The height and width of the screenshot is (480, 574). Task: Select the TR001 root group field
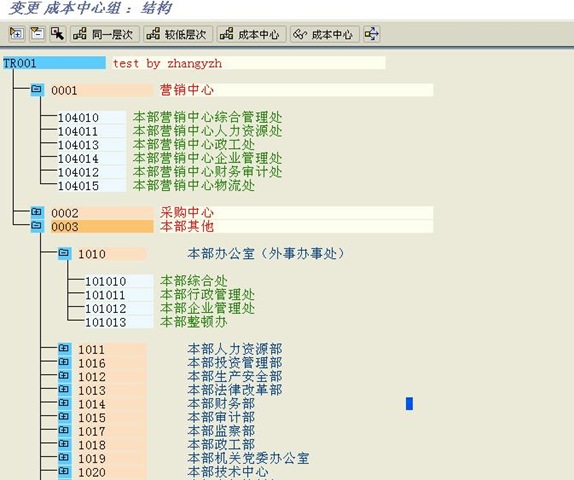point(54,63)
